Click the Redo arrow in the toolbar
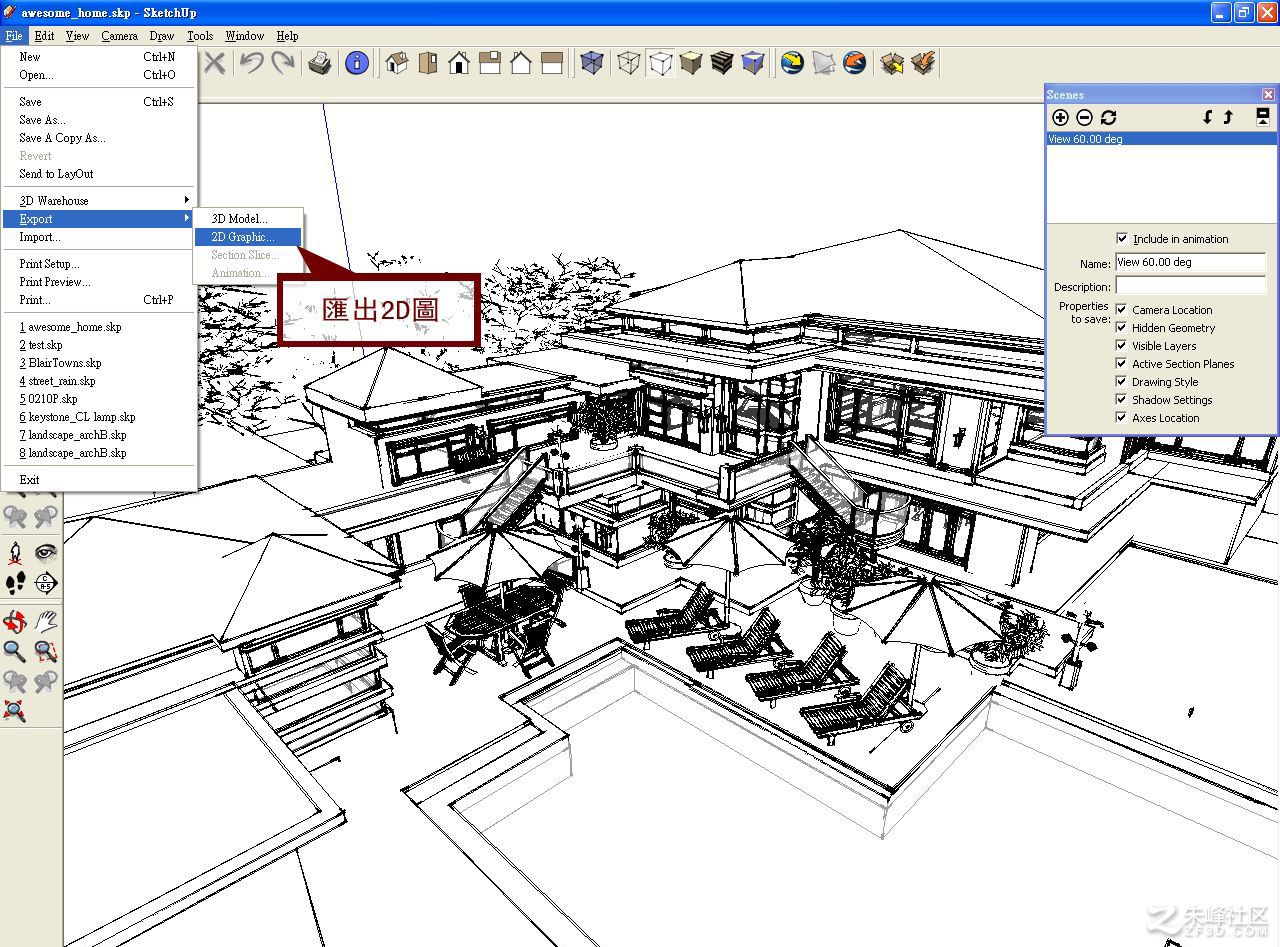1280x947 pixels. tap(283, 64)
